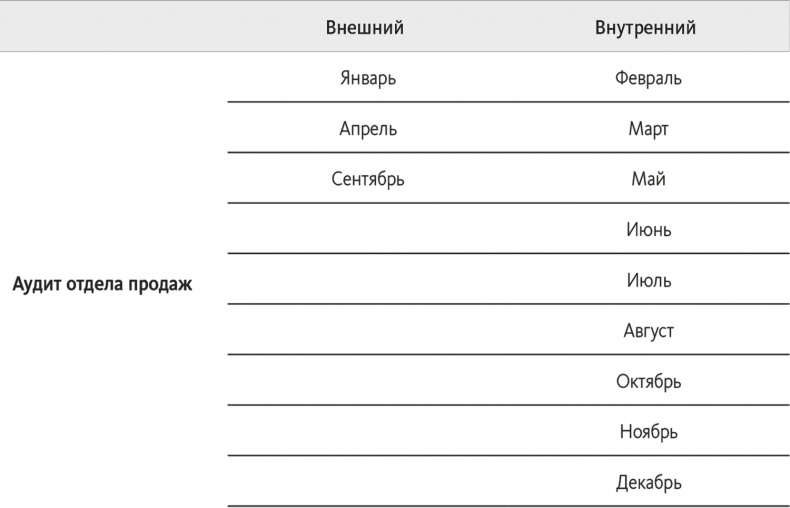Select the "Июнь" cell
This screenshot has width=790, height=508.
click(649, 230)
